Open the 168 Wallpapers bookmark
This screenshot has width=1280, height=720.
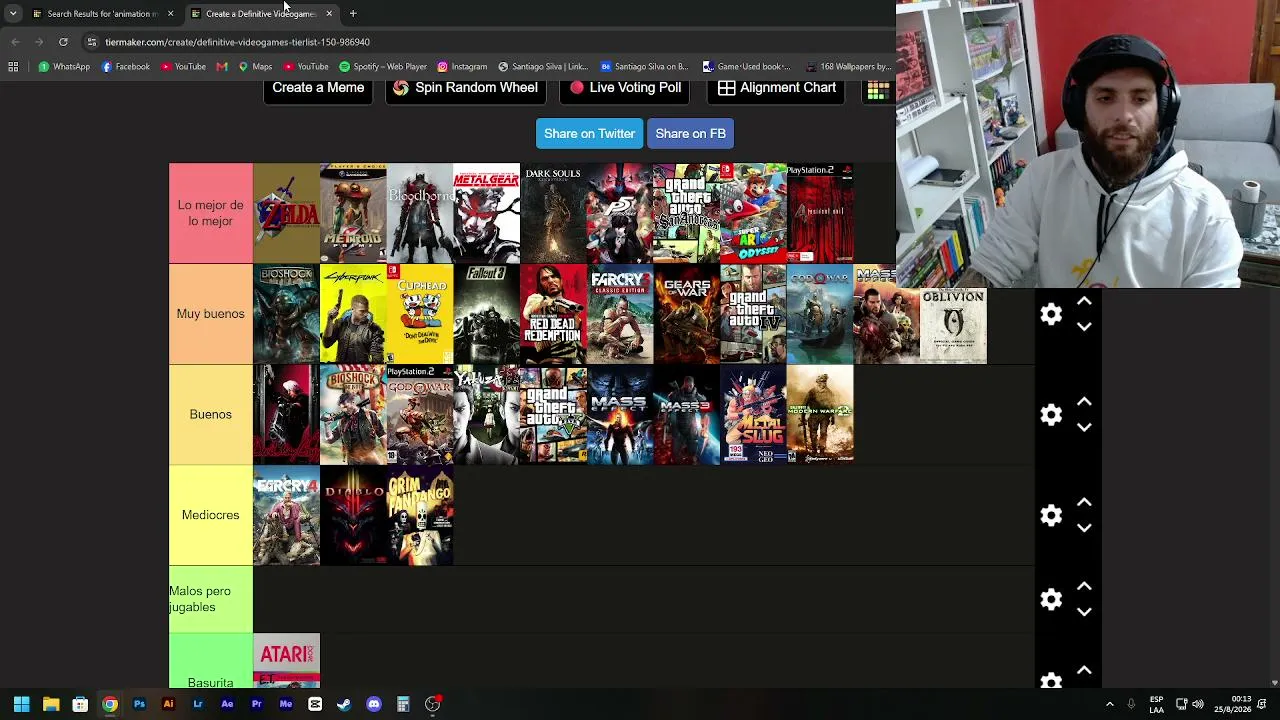(847, 67)
